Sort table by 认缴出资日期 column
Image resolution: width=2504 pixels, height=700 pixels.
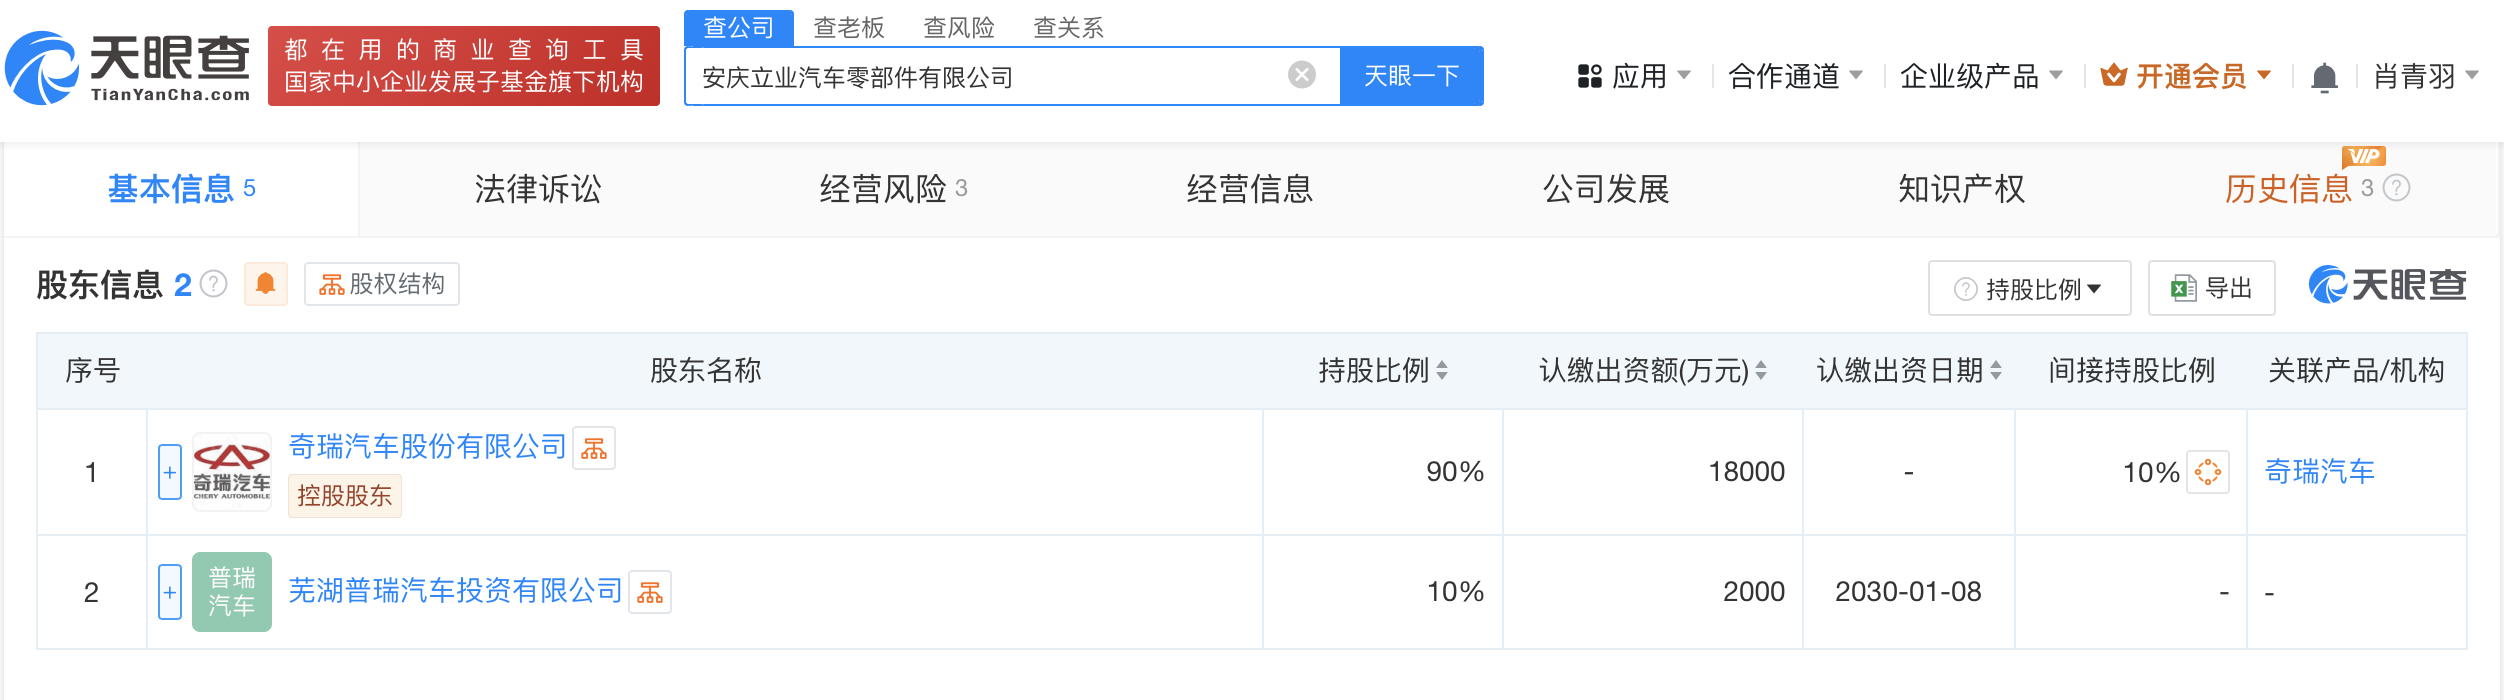(1996, 371)
